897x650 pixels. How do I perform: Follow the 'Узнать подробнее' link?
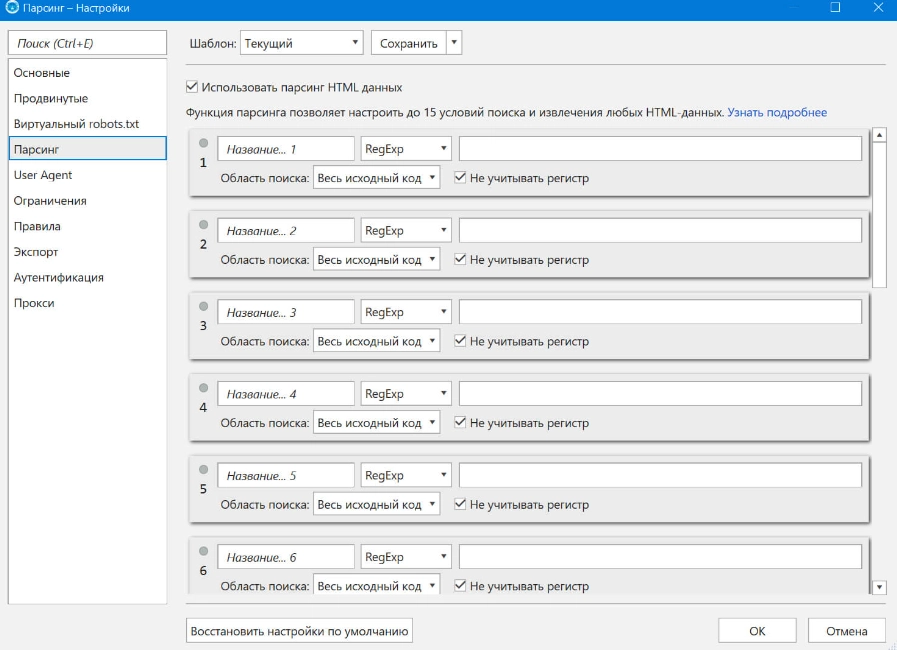777,113
